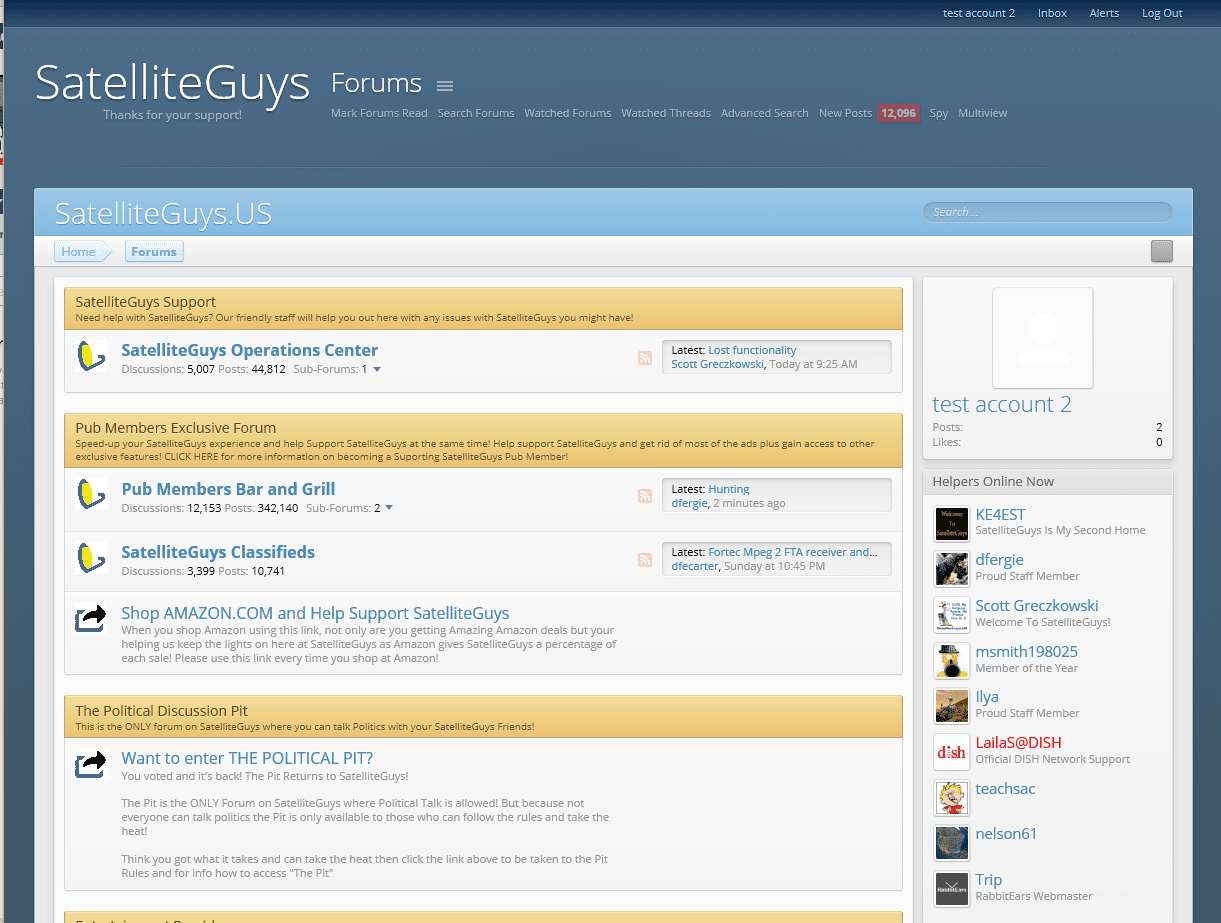Click RSS feed icon for Pub Members Bar and Grill

tap(645, 496)
